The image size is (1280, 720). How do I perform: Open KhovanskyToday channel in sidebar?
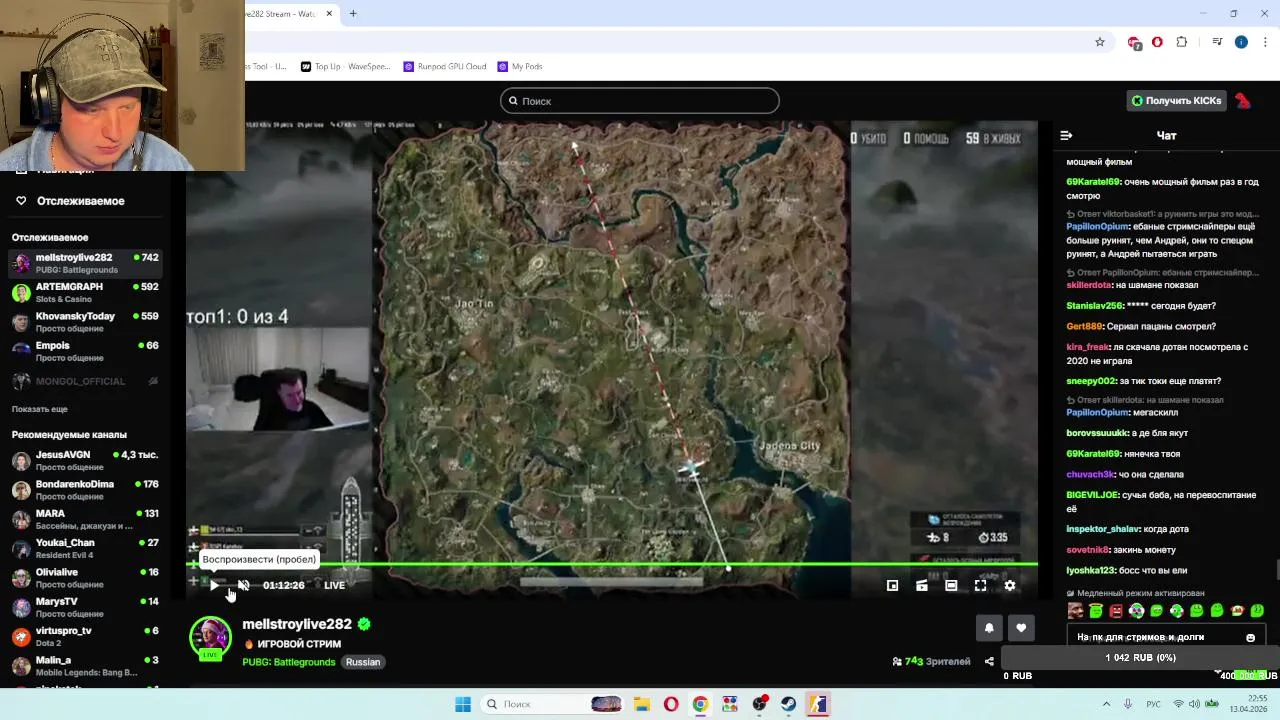point(85,321)
